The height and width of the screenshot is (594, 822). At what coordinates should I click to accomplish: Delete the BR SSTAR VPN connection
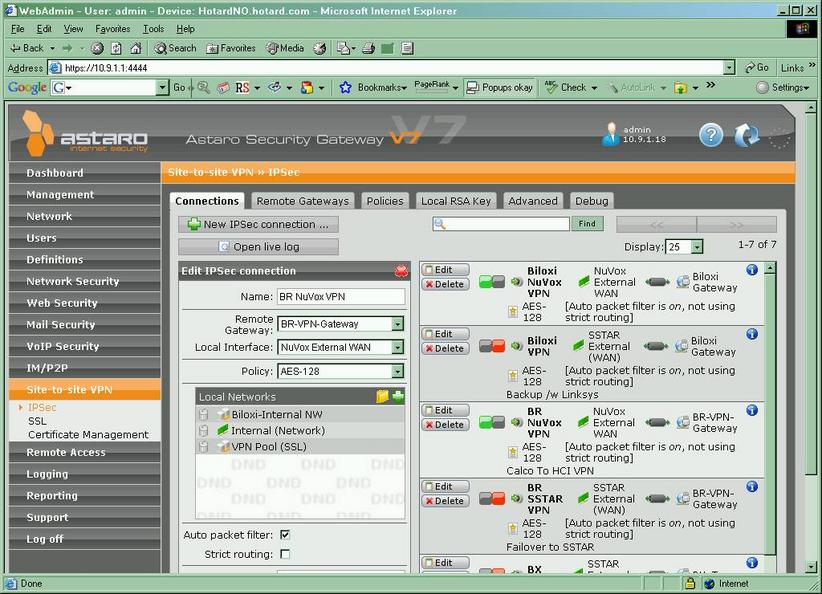point(445,501)
